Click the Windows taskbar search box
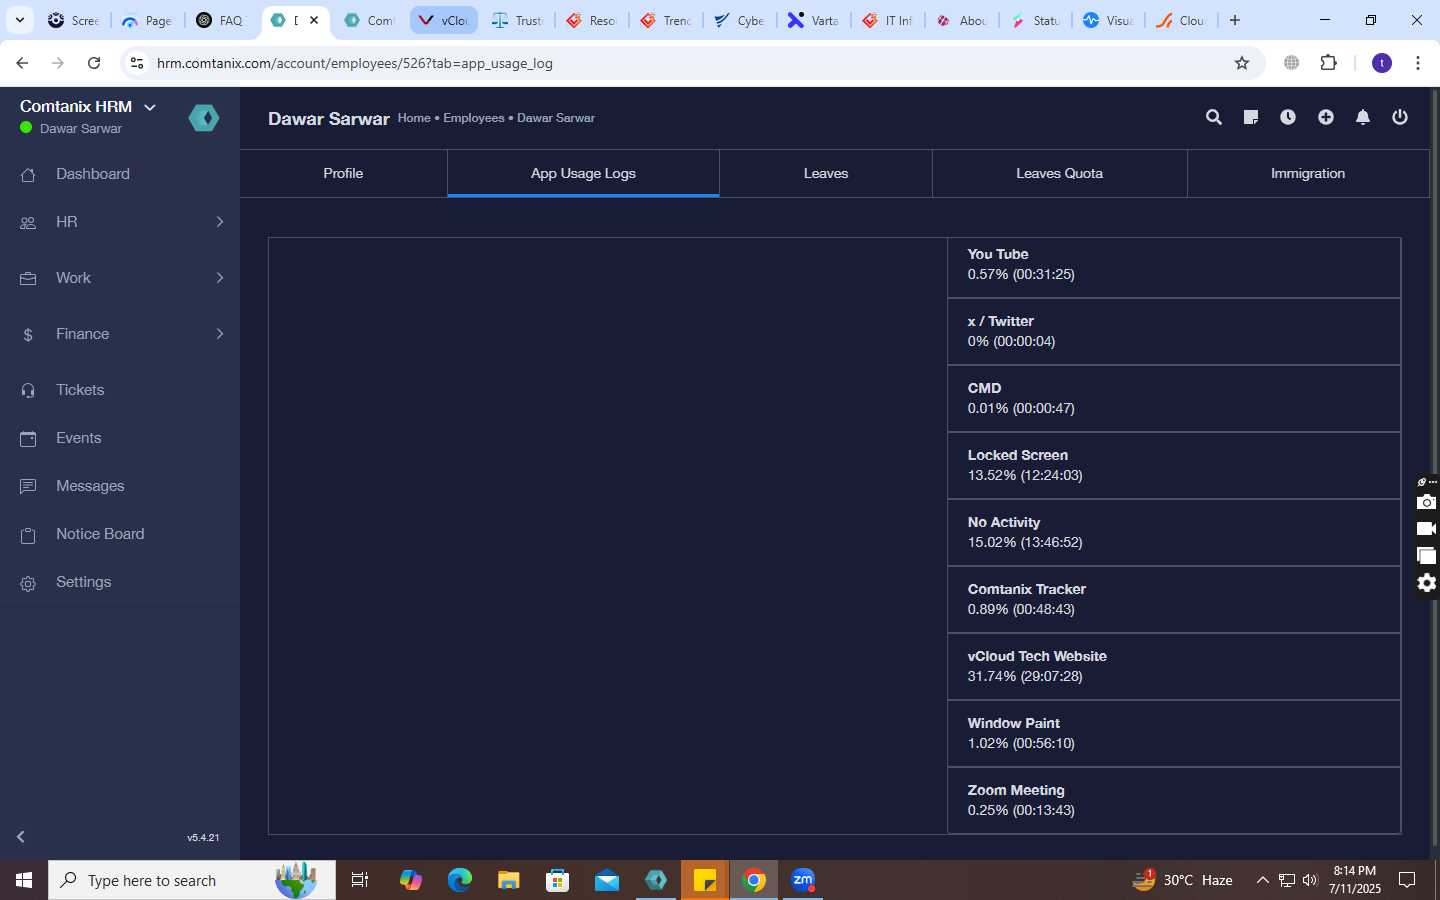The height and width of the screenshot is (900, 1440). point(192,880)
